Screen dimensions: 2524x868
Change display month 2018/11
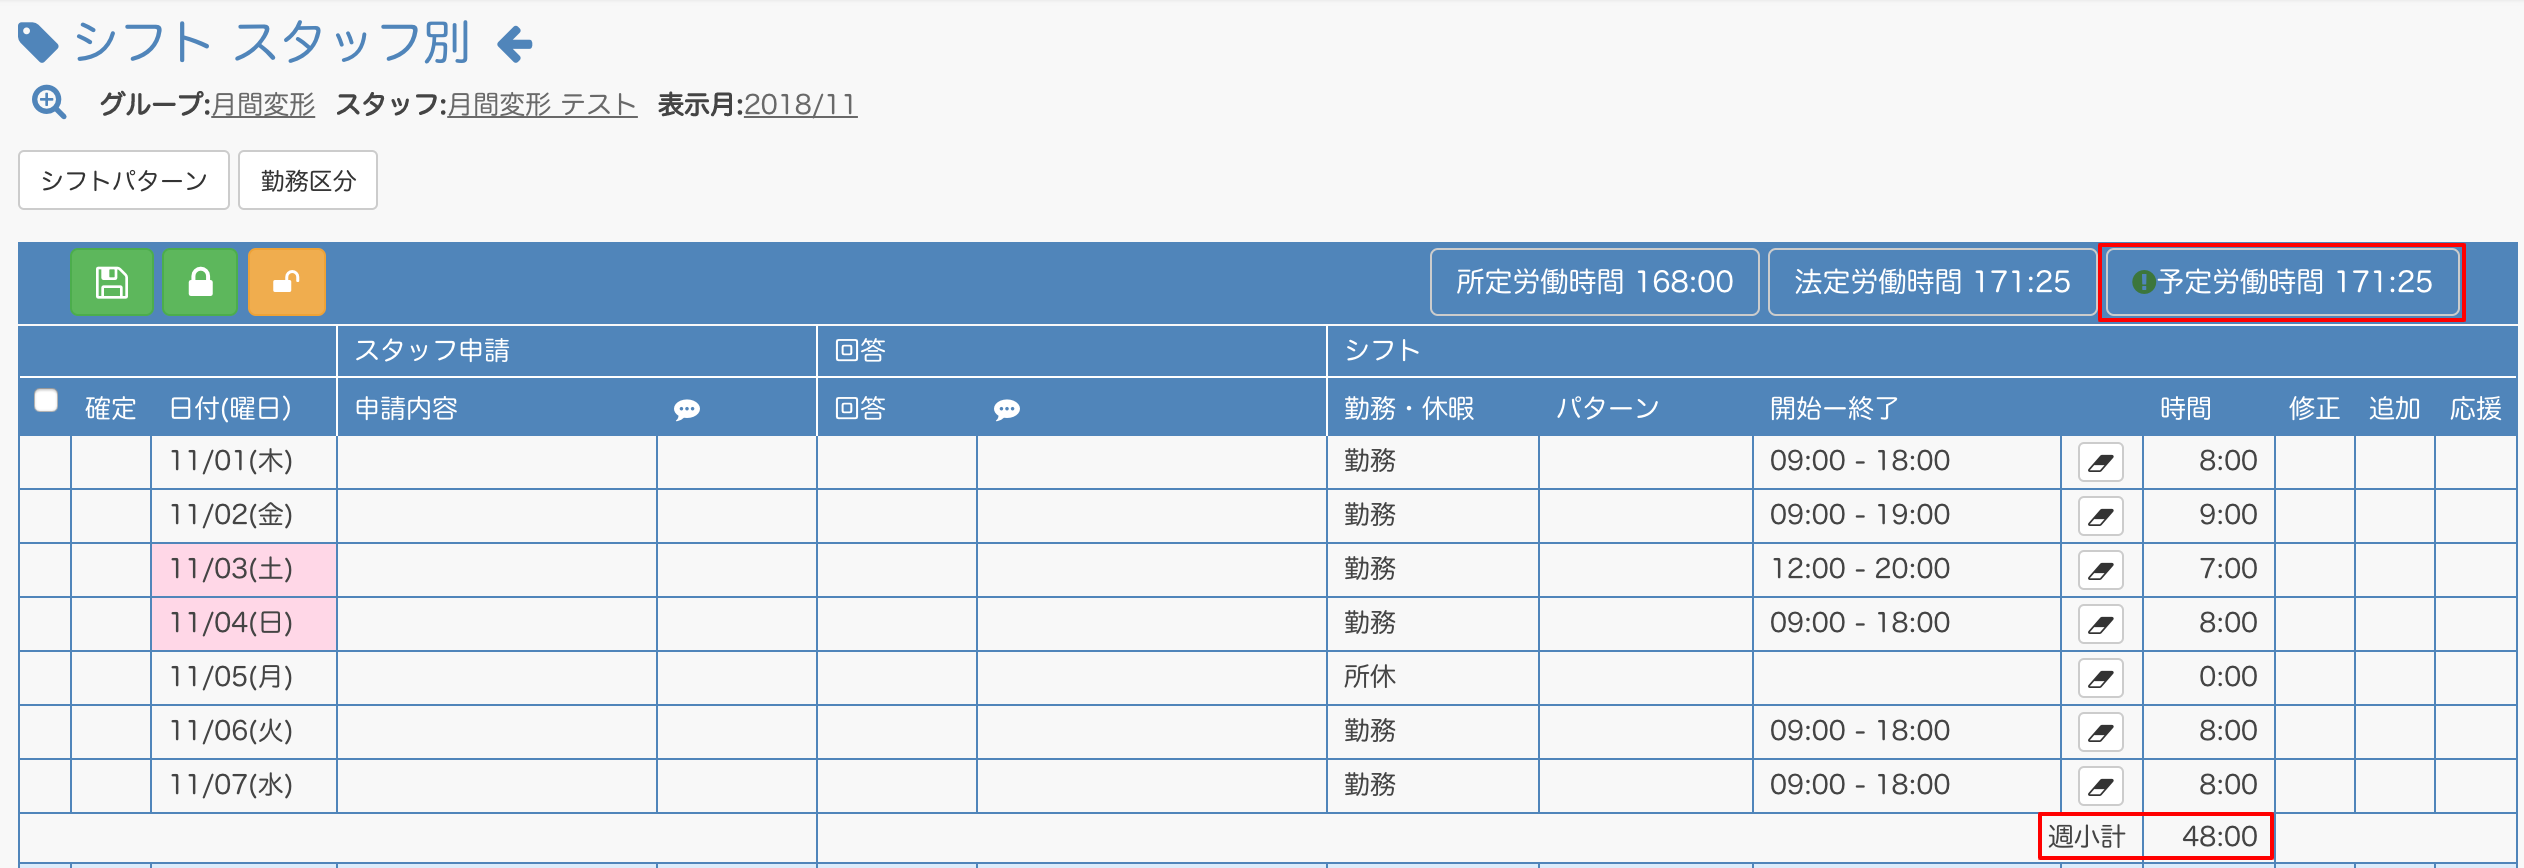tap(800, 104)
